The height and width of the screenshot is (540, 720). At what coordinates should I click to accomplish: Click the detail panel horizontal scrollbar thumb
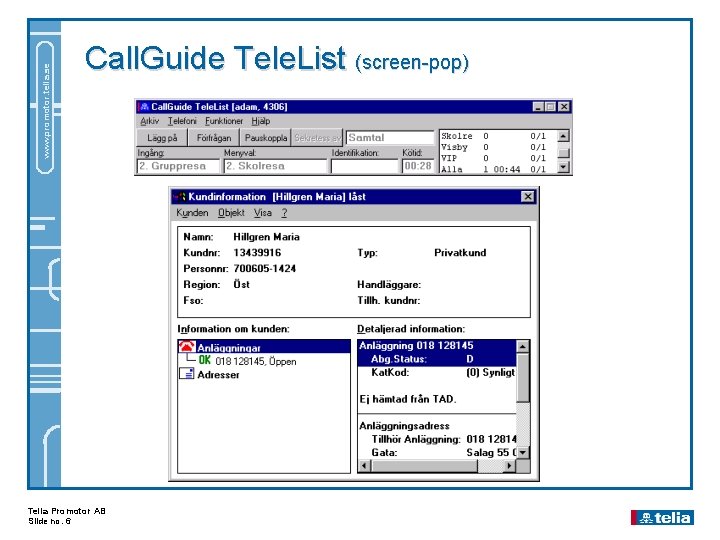pyautogui.click(x=424, y=466)
